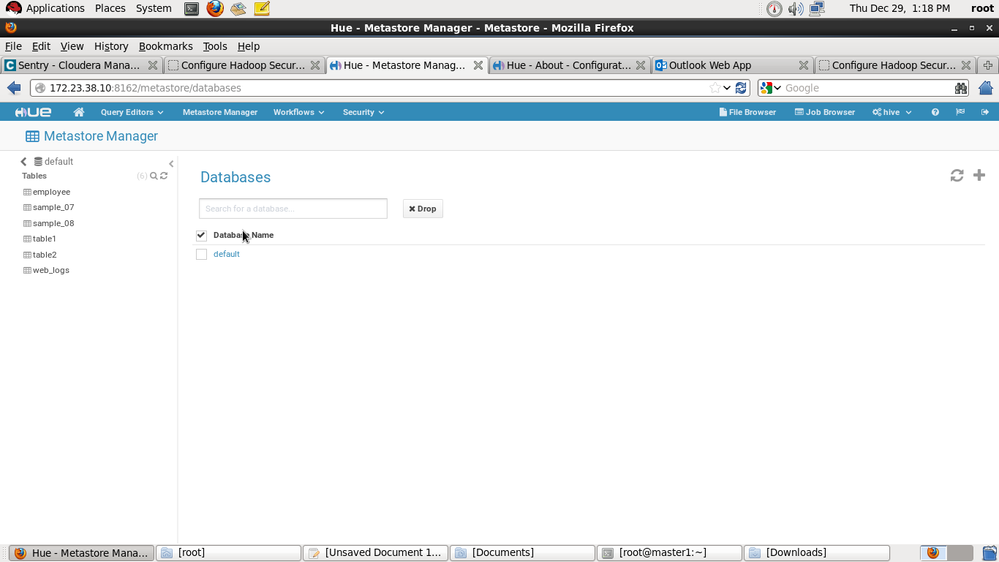Image resolution: width=999 pixels, height=562 pixels.
Task: Click the volume speaker icon
Action: click(795, 8)
